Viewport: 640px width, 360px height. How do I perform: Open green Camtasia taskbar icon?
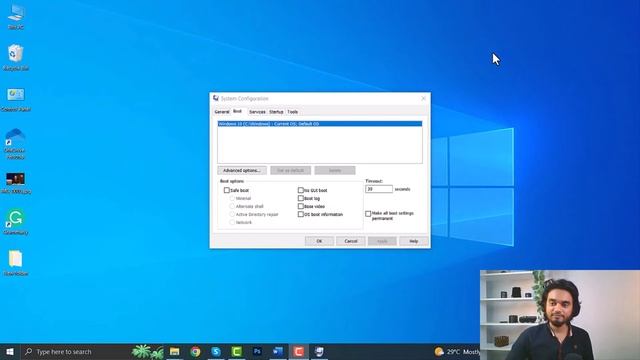(x=236, y=351)
